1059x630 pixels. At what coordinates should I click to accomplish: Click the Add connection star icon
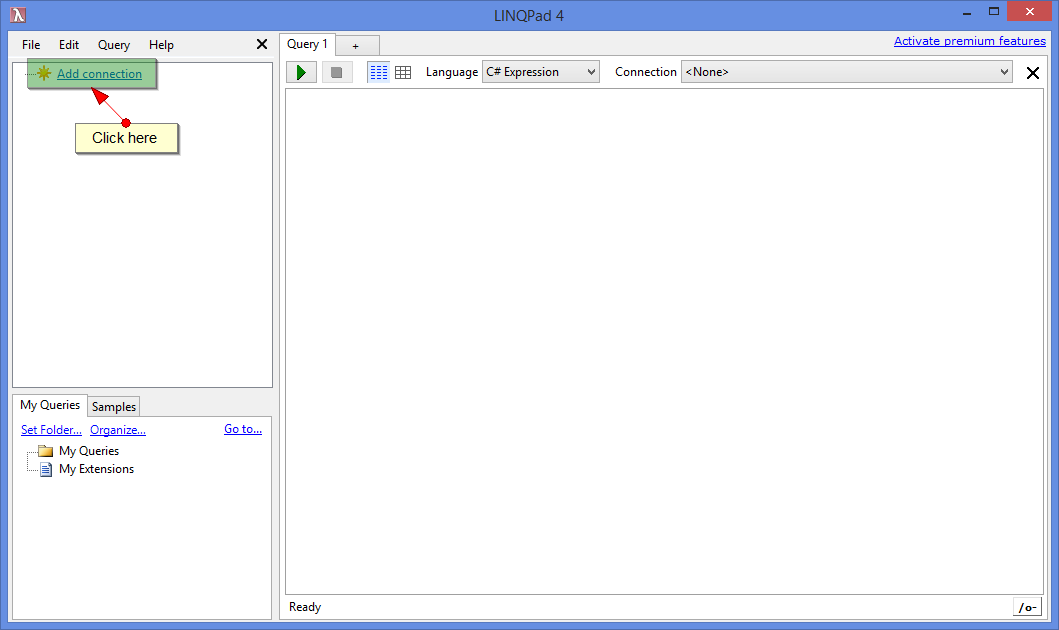(x=44, y=73)
